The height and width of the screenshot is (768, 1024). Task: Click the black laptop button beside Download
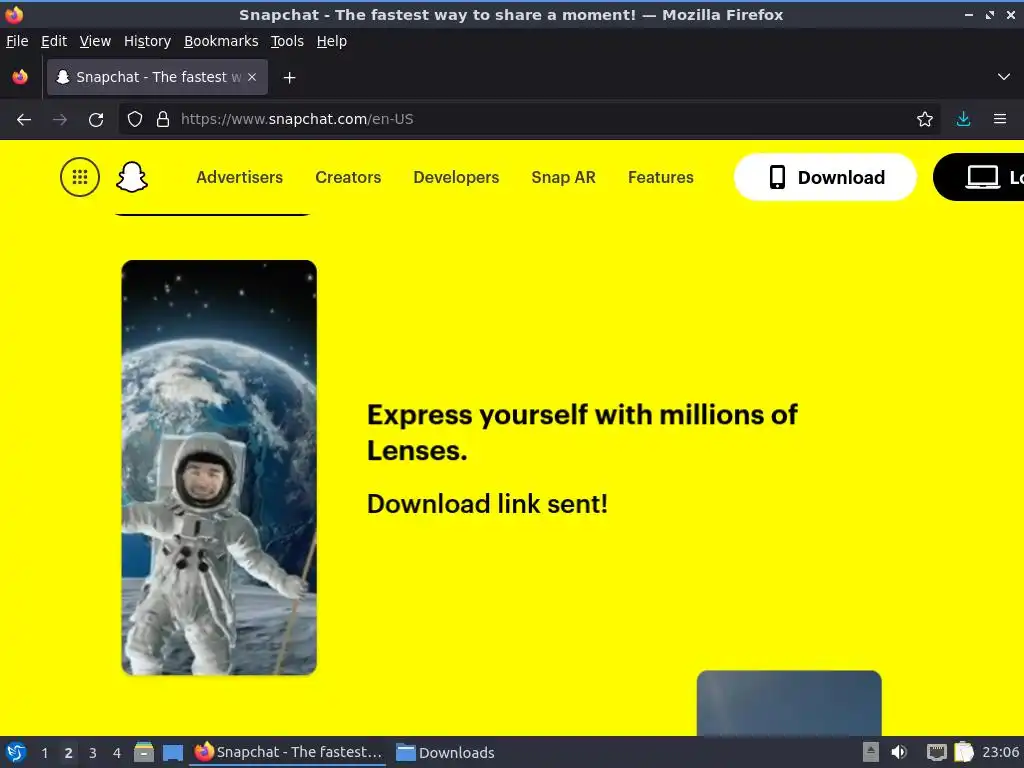click(979, 177)
